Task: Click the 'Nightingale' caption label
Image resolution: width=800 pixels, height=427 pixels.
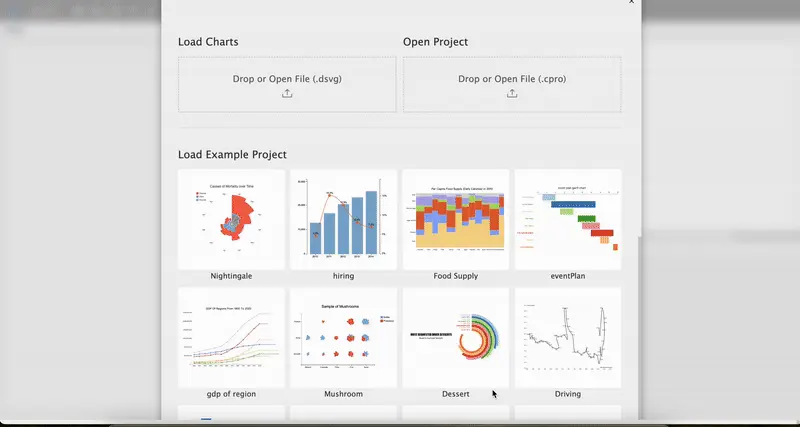Action: [x=231, y=276]
